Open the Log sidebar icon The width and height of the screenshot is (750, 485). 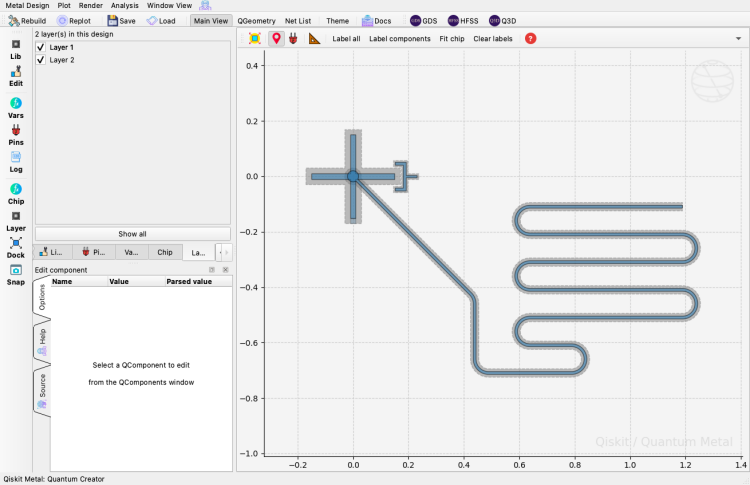click(16, 162)
